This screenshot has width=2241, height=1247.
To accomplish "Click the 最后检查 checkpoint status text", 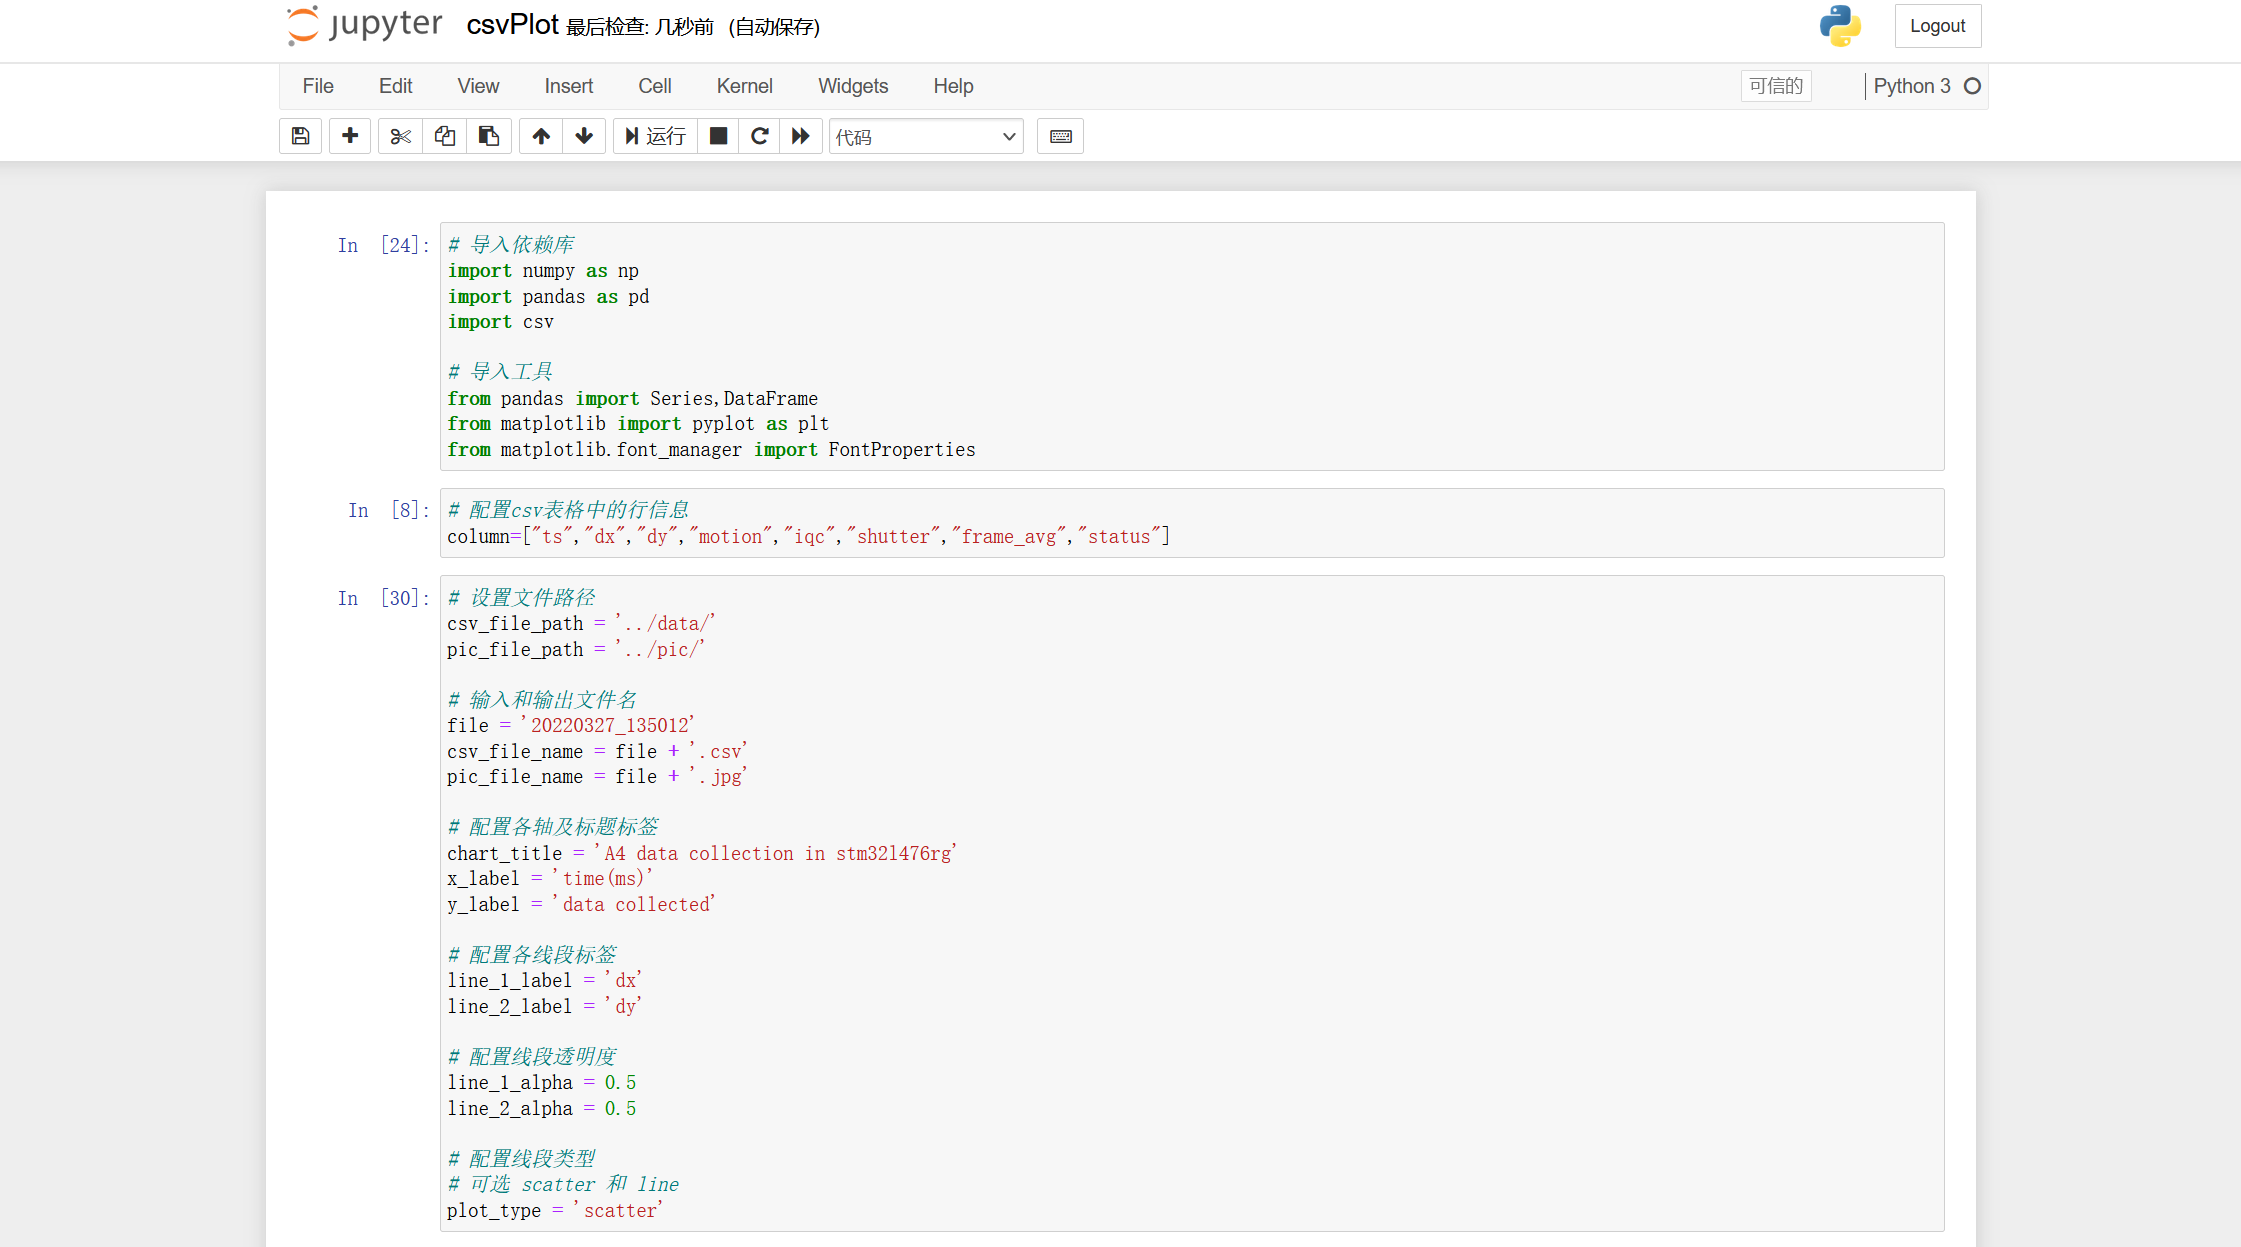I will pyautogui.click(x=640, y=27).
